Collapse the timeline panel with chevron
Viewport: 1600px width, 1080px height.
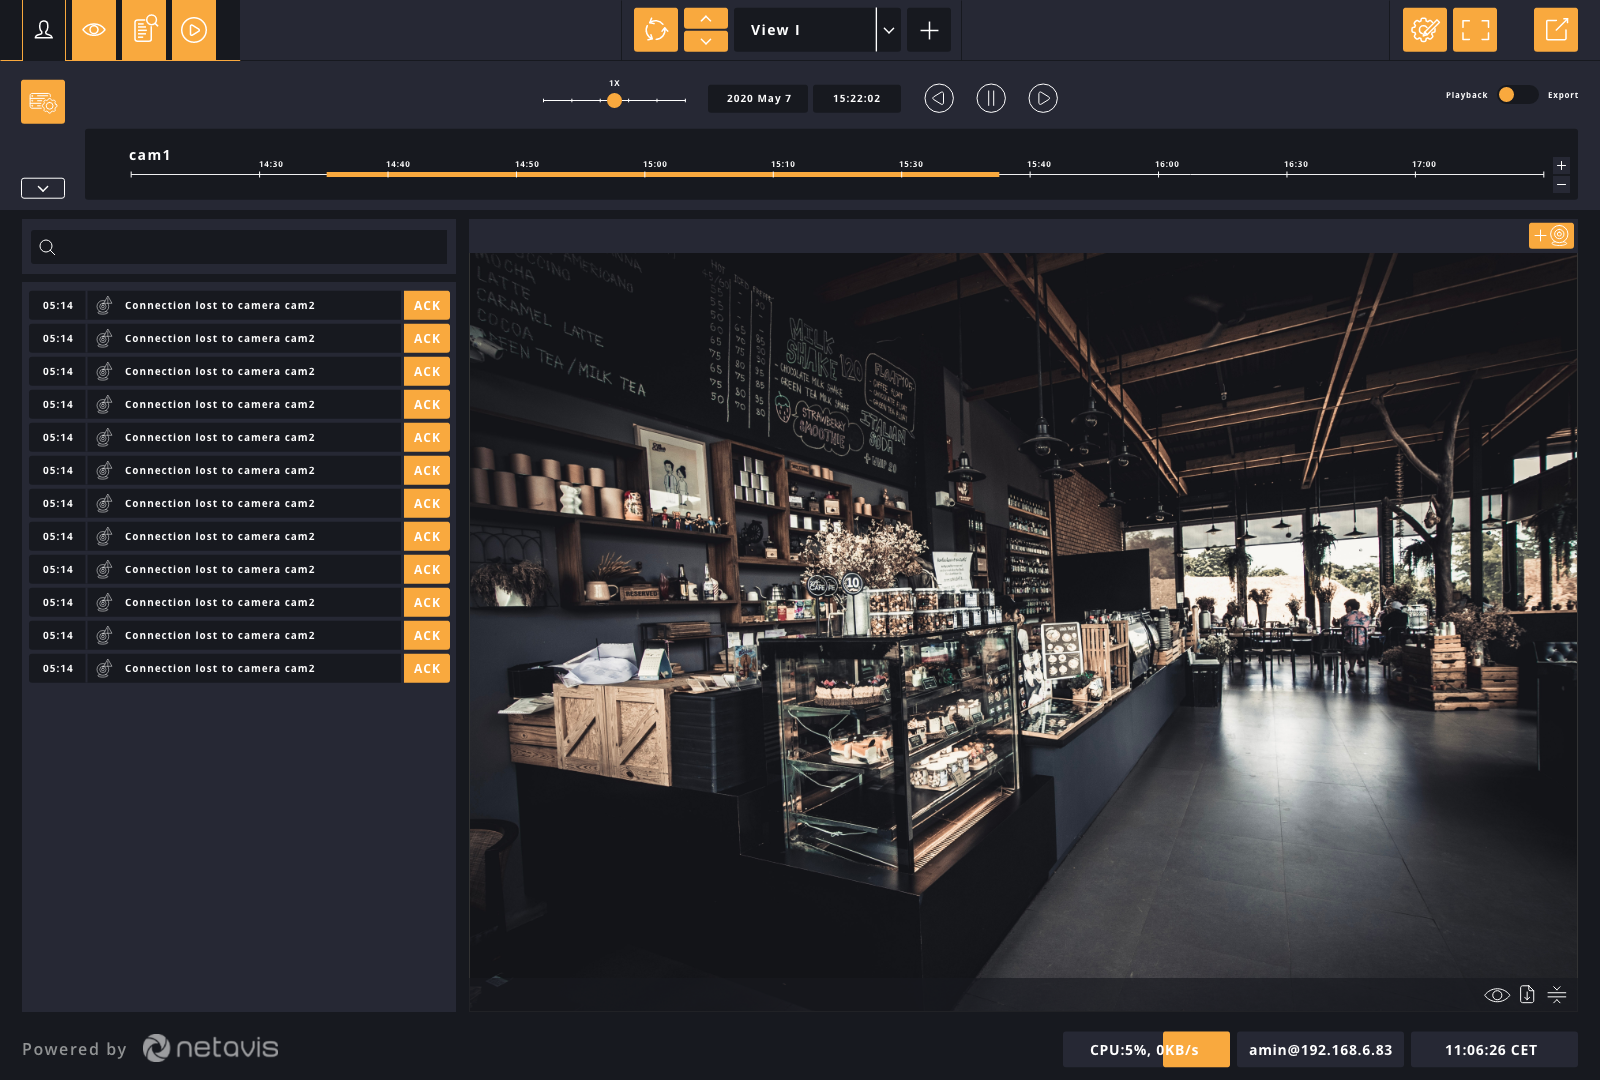(x=43, y=188)
